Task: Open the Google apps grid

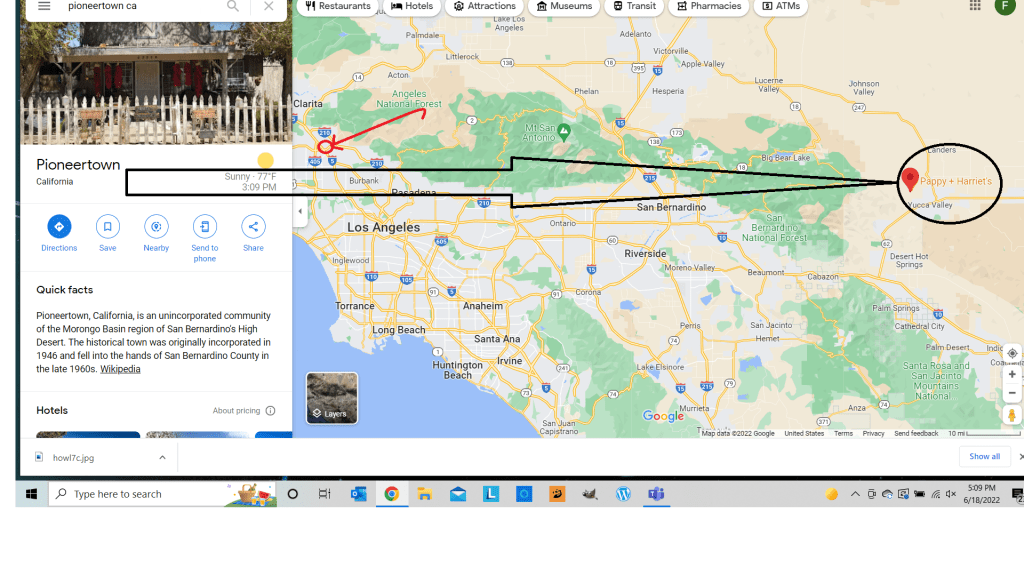Action: [x=975, y=6]
